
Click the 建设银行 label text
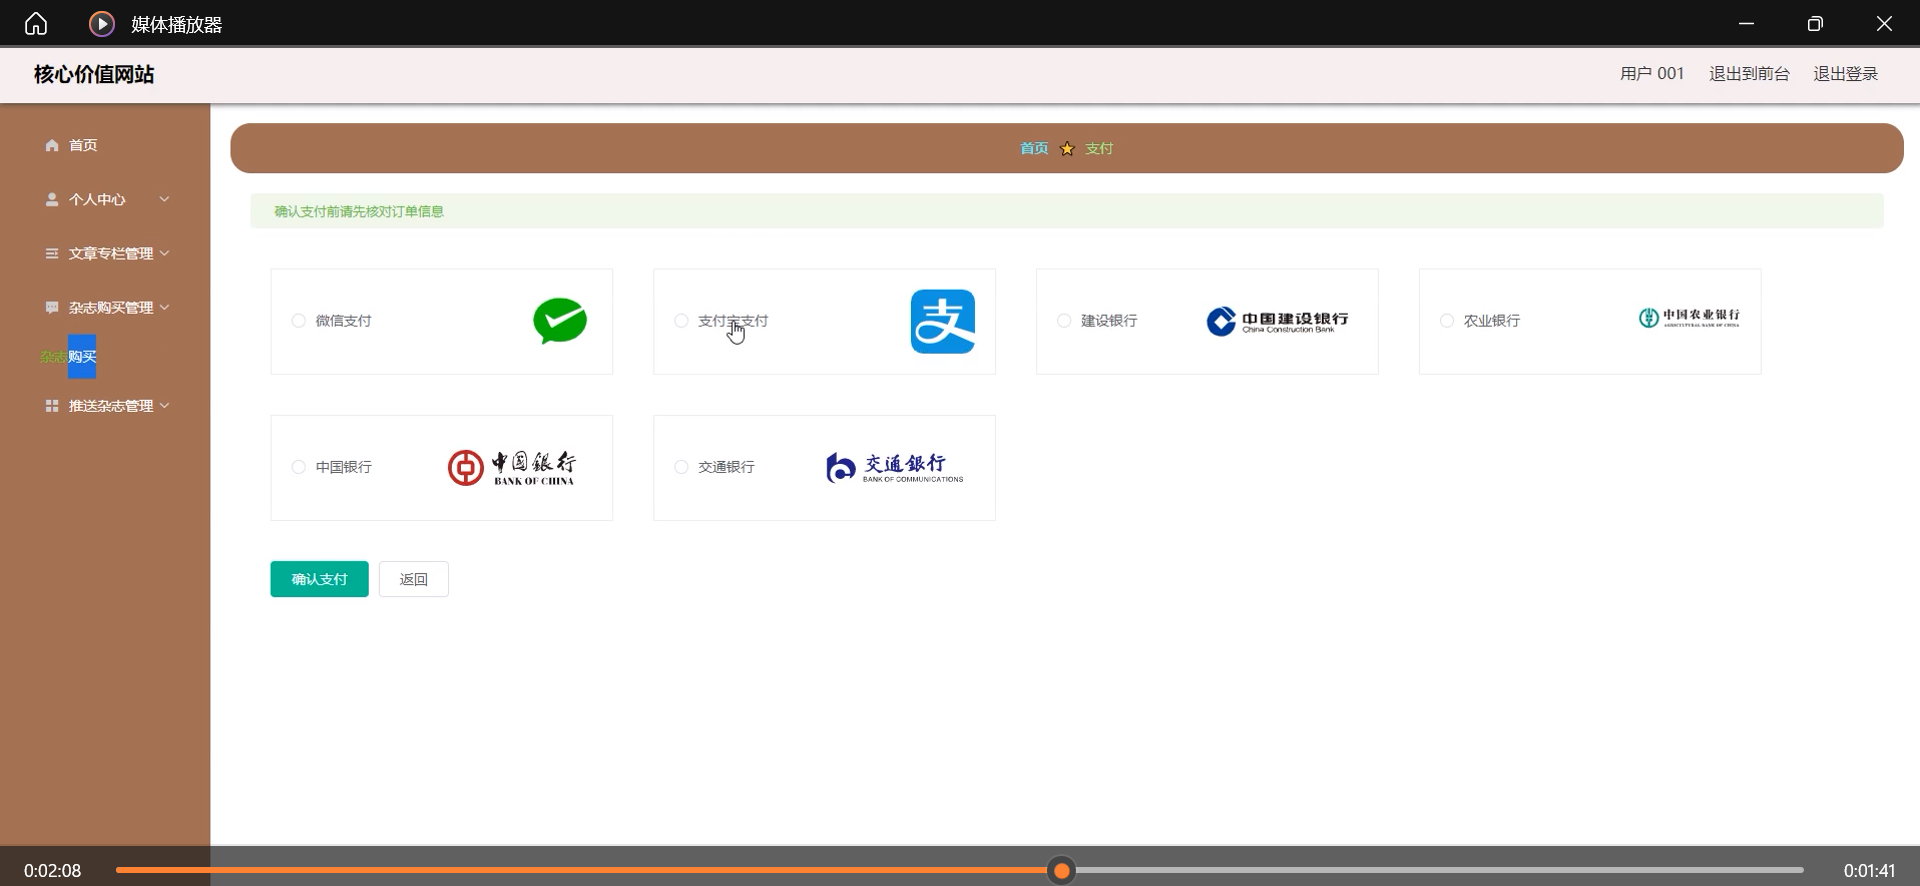(1109, 321)
